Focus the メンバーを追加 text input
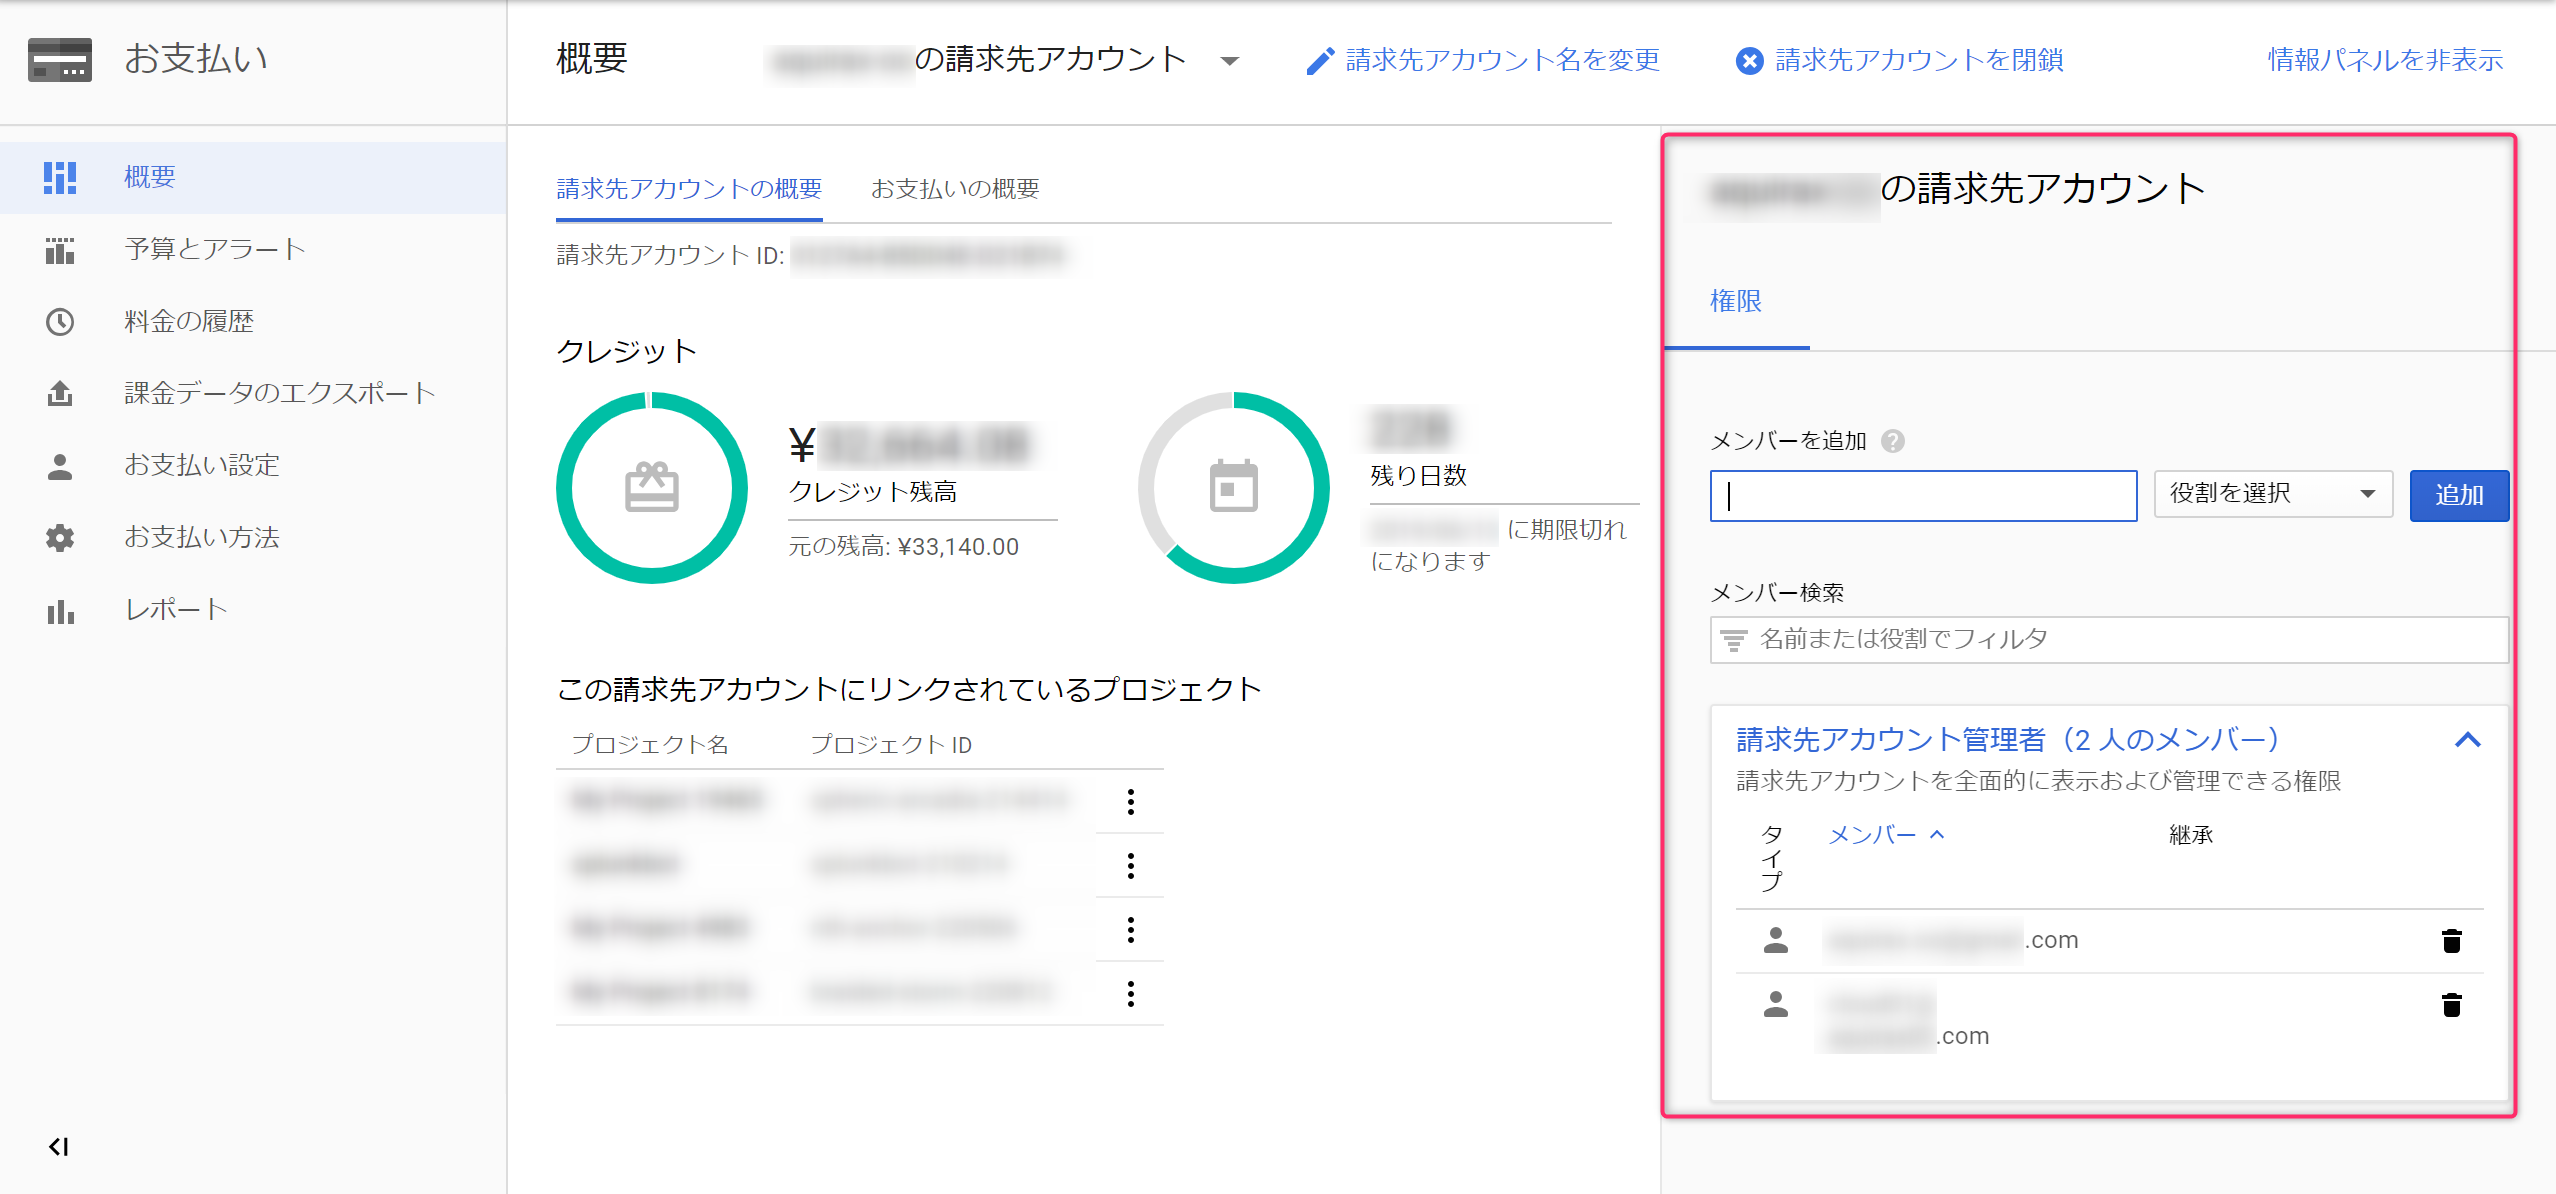Image resolution: width=2556 pixels, height=1194 pixels. pos(1923,496)
